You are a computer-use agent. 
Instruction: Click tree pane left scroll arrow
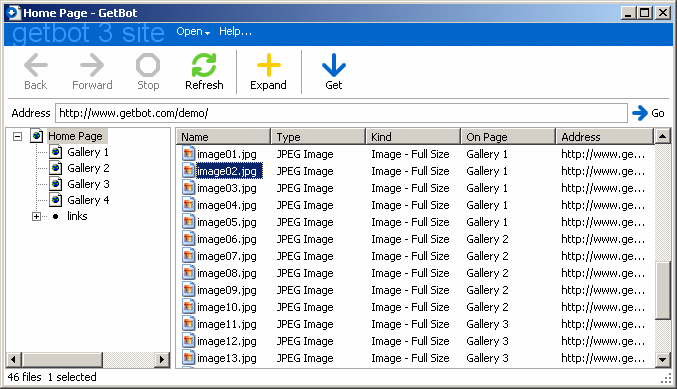click(13, 359)
